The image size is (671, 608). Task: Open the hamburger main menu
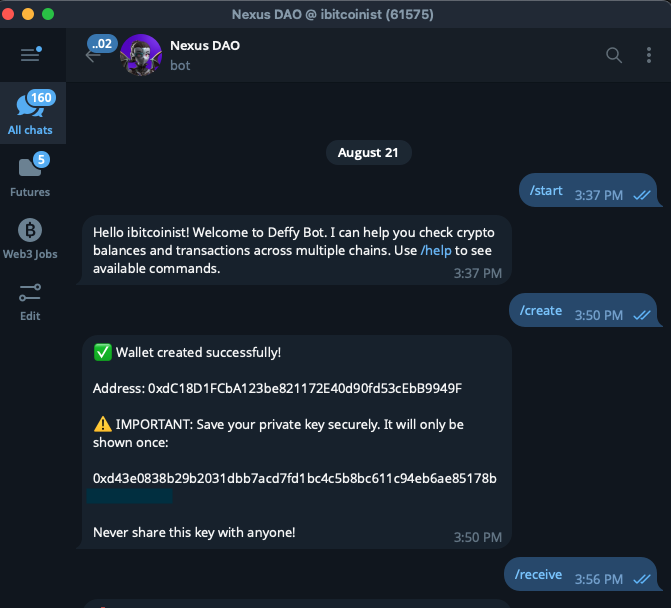pyautogui.click(x=29, y=55)
